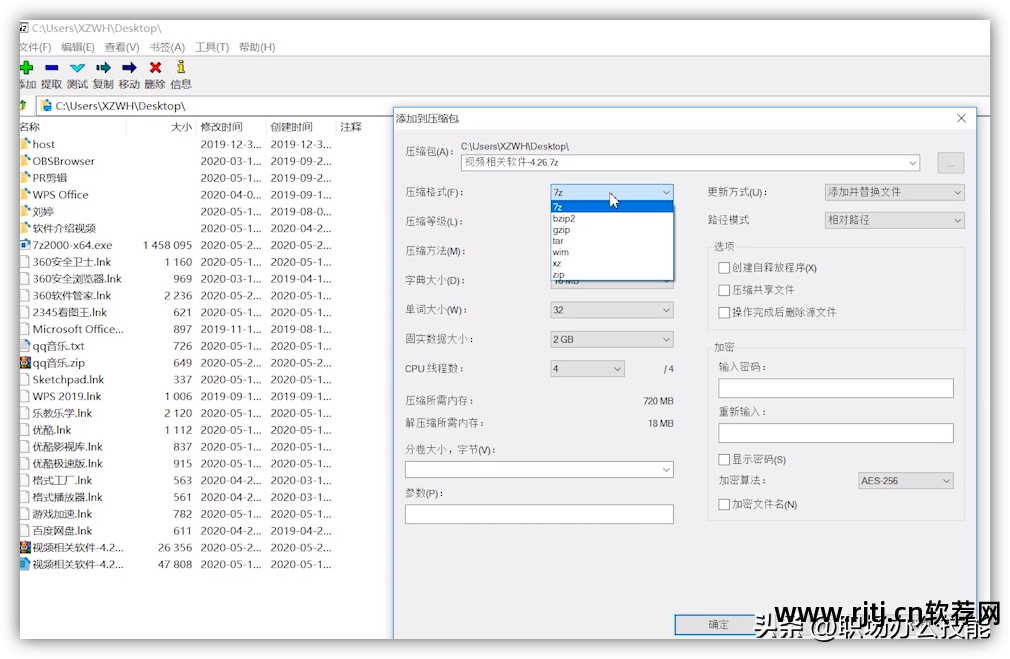Enable 压缩共享文件 checkbox
Viewport: 1010px width, 659px height.
(724, 290)
